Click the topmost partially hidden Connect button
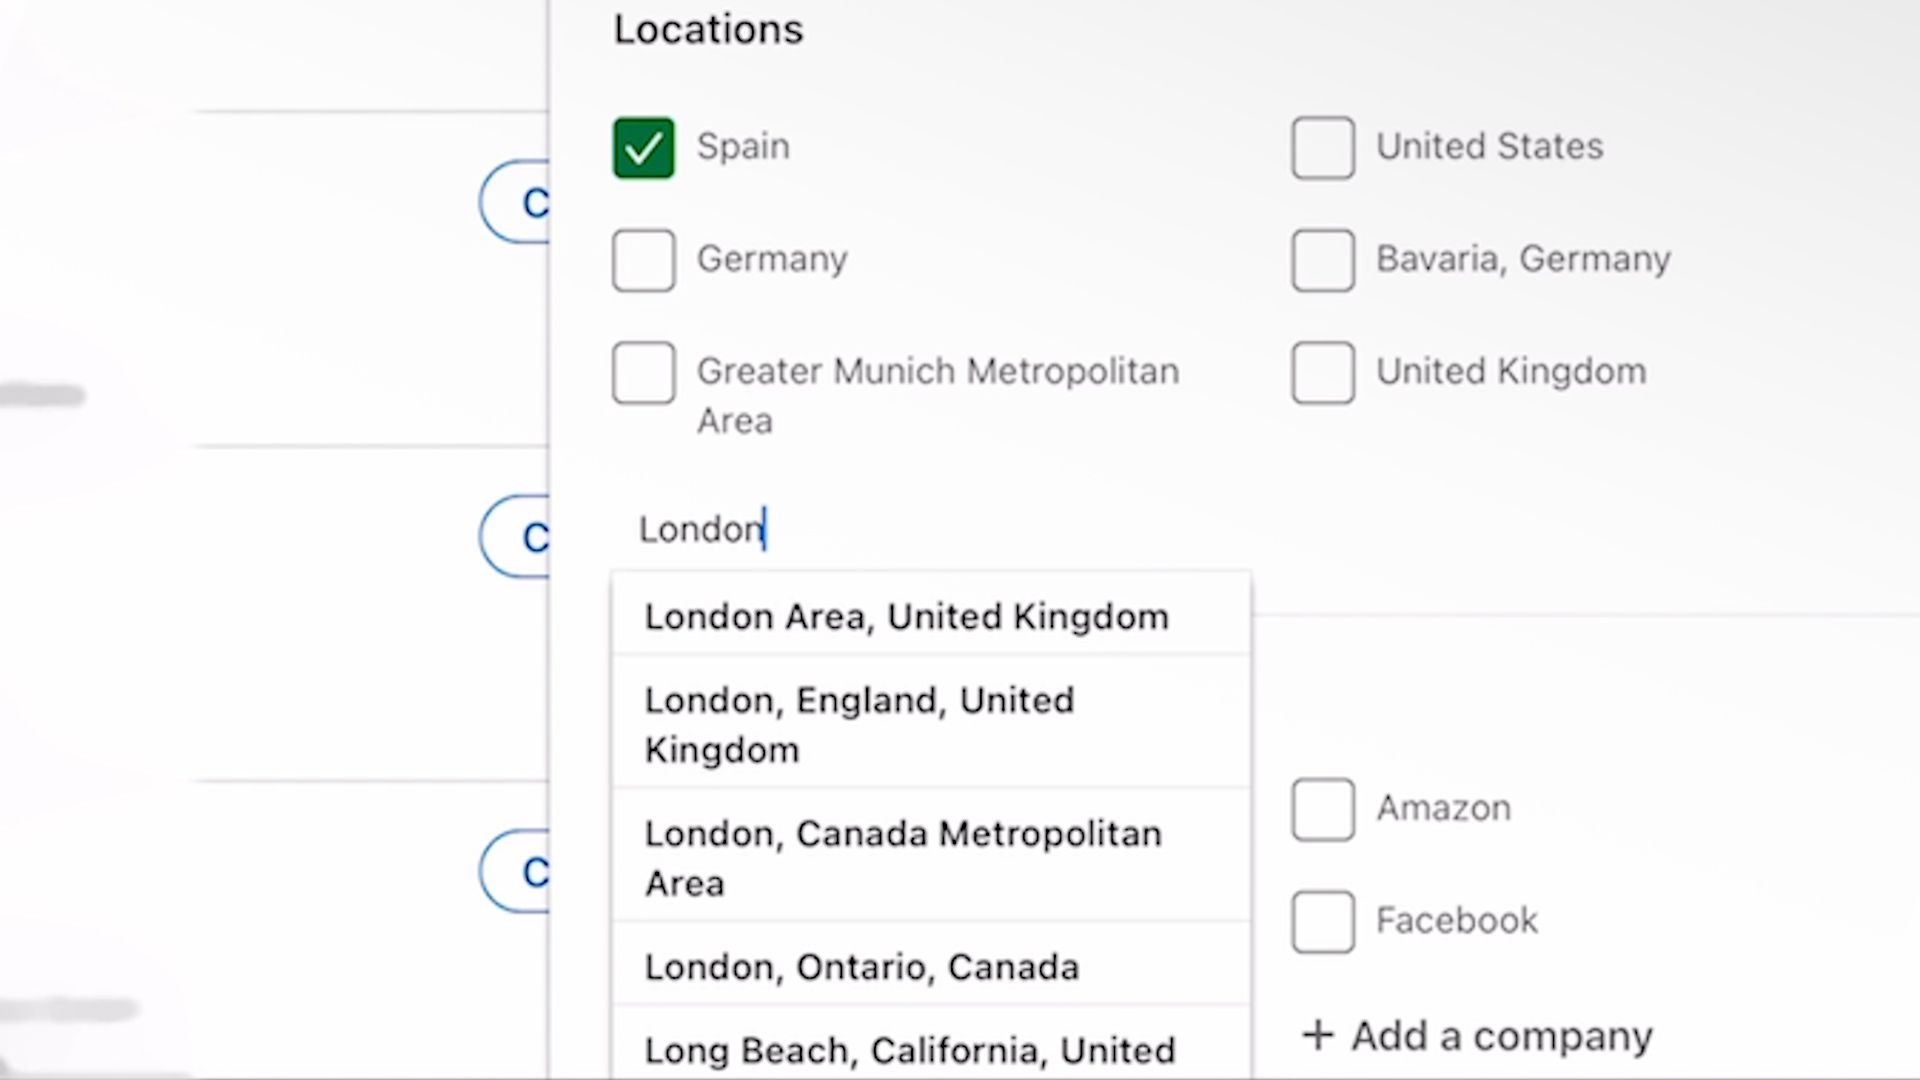1920x1080 pixels. point(517,202)
